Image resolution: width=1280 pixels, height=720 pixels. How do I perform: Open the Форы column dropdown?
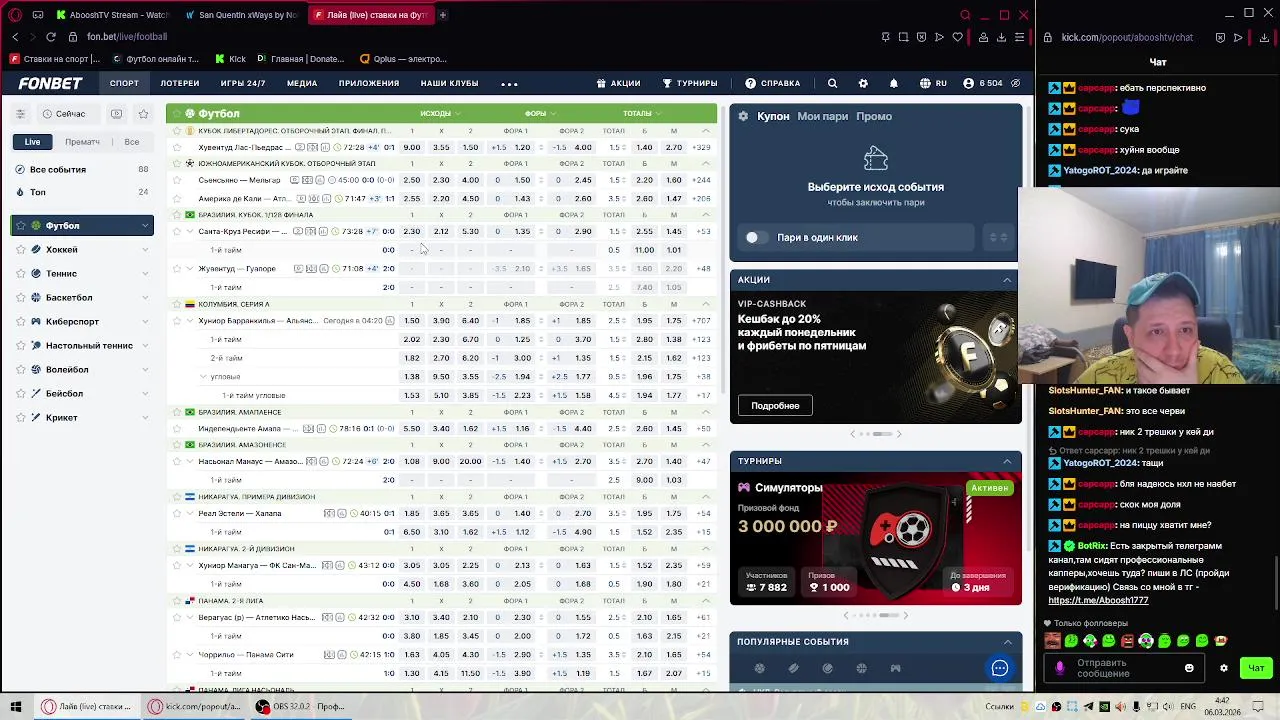[539, 113]
